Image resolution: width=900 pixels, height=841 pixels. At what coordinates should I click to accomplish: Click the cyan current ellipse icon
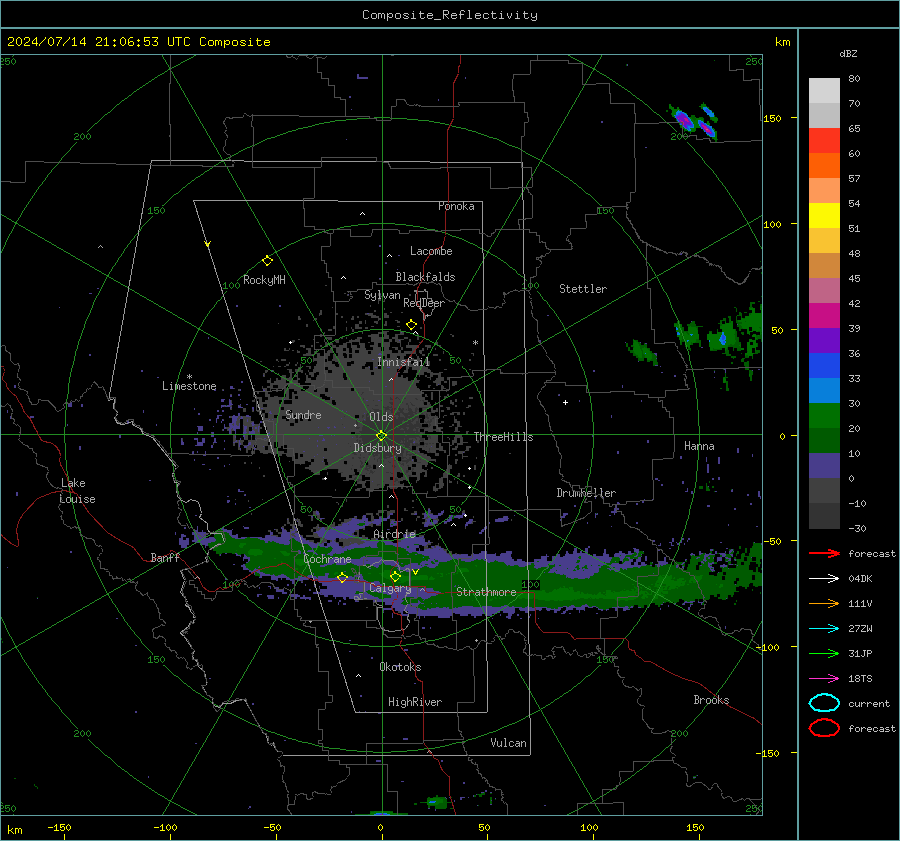[x=824, y=703]
